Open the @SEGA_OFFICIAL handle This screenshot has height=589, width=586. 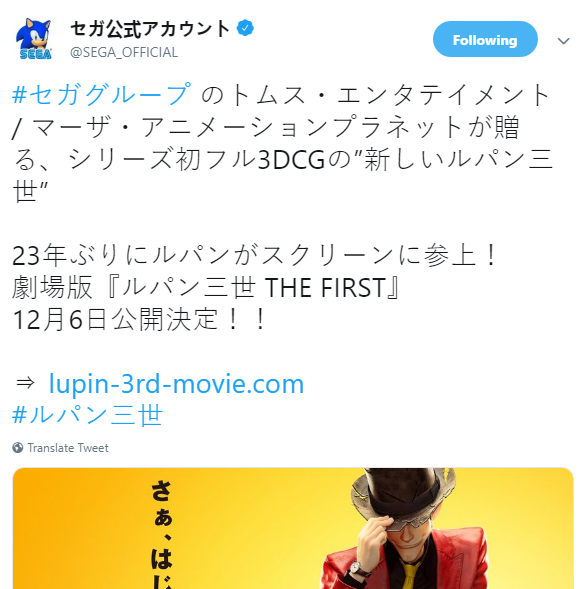coord(124,52)
